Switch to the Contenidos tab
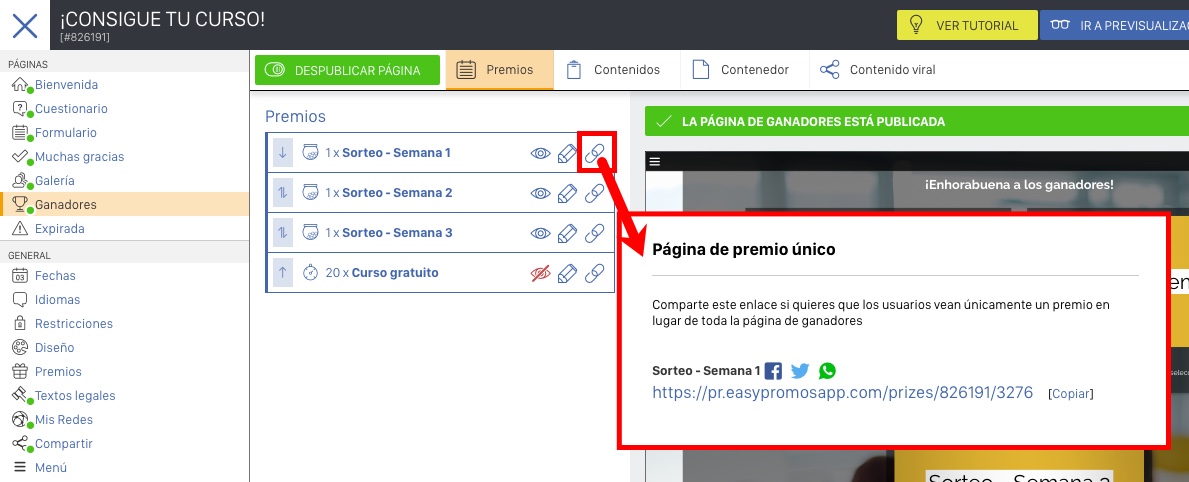 [615, 70]
